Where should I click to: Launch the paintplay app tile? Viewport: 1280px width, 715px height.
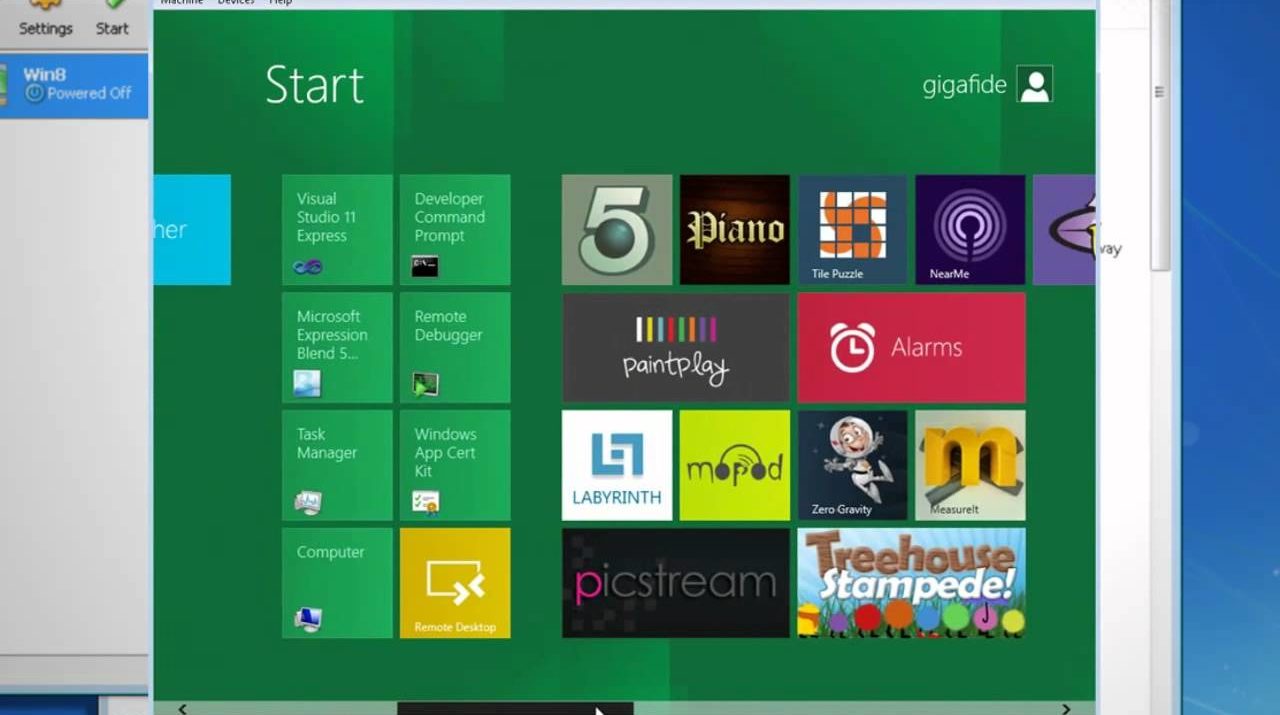pyautogui.click(x=675, y=347)
